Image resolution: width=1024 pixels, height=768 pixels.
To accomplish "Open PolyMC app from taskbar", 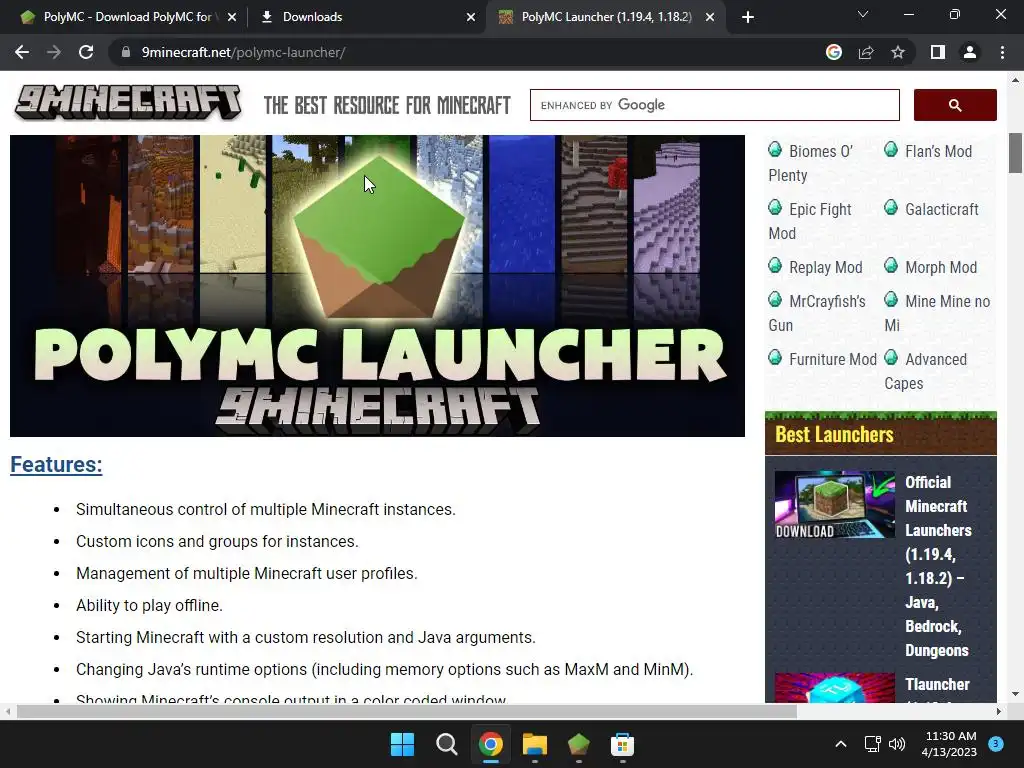I will 579,744.
